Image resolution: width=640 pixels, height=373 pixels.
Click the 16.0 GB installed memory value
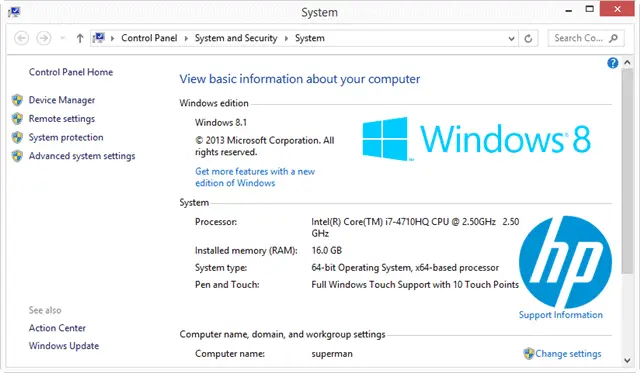coord(327,251)
